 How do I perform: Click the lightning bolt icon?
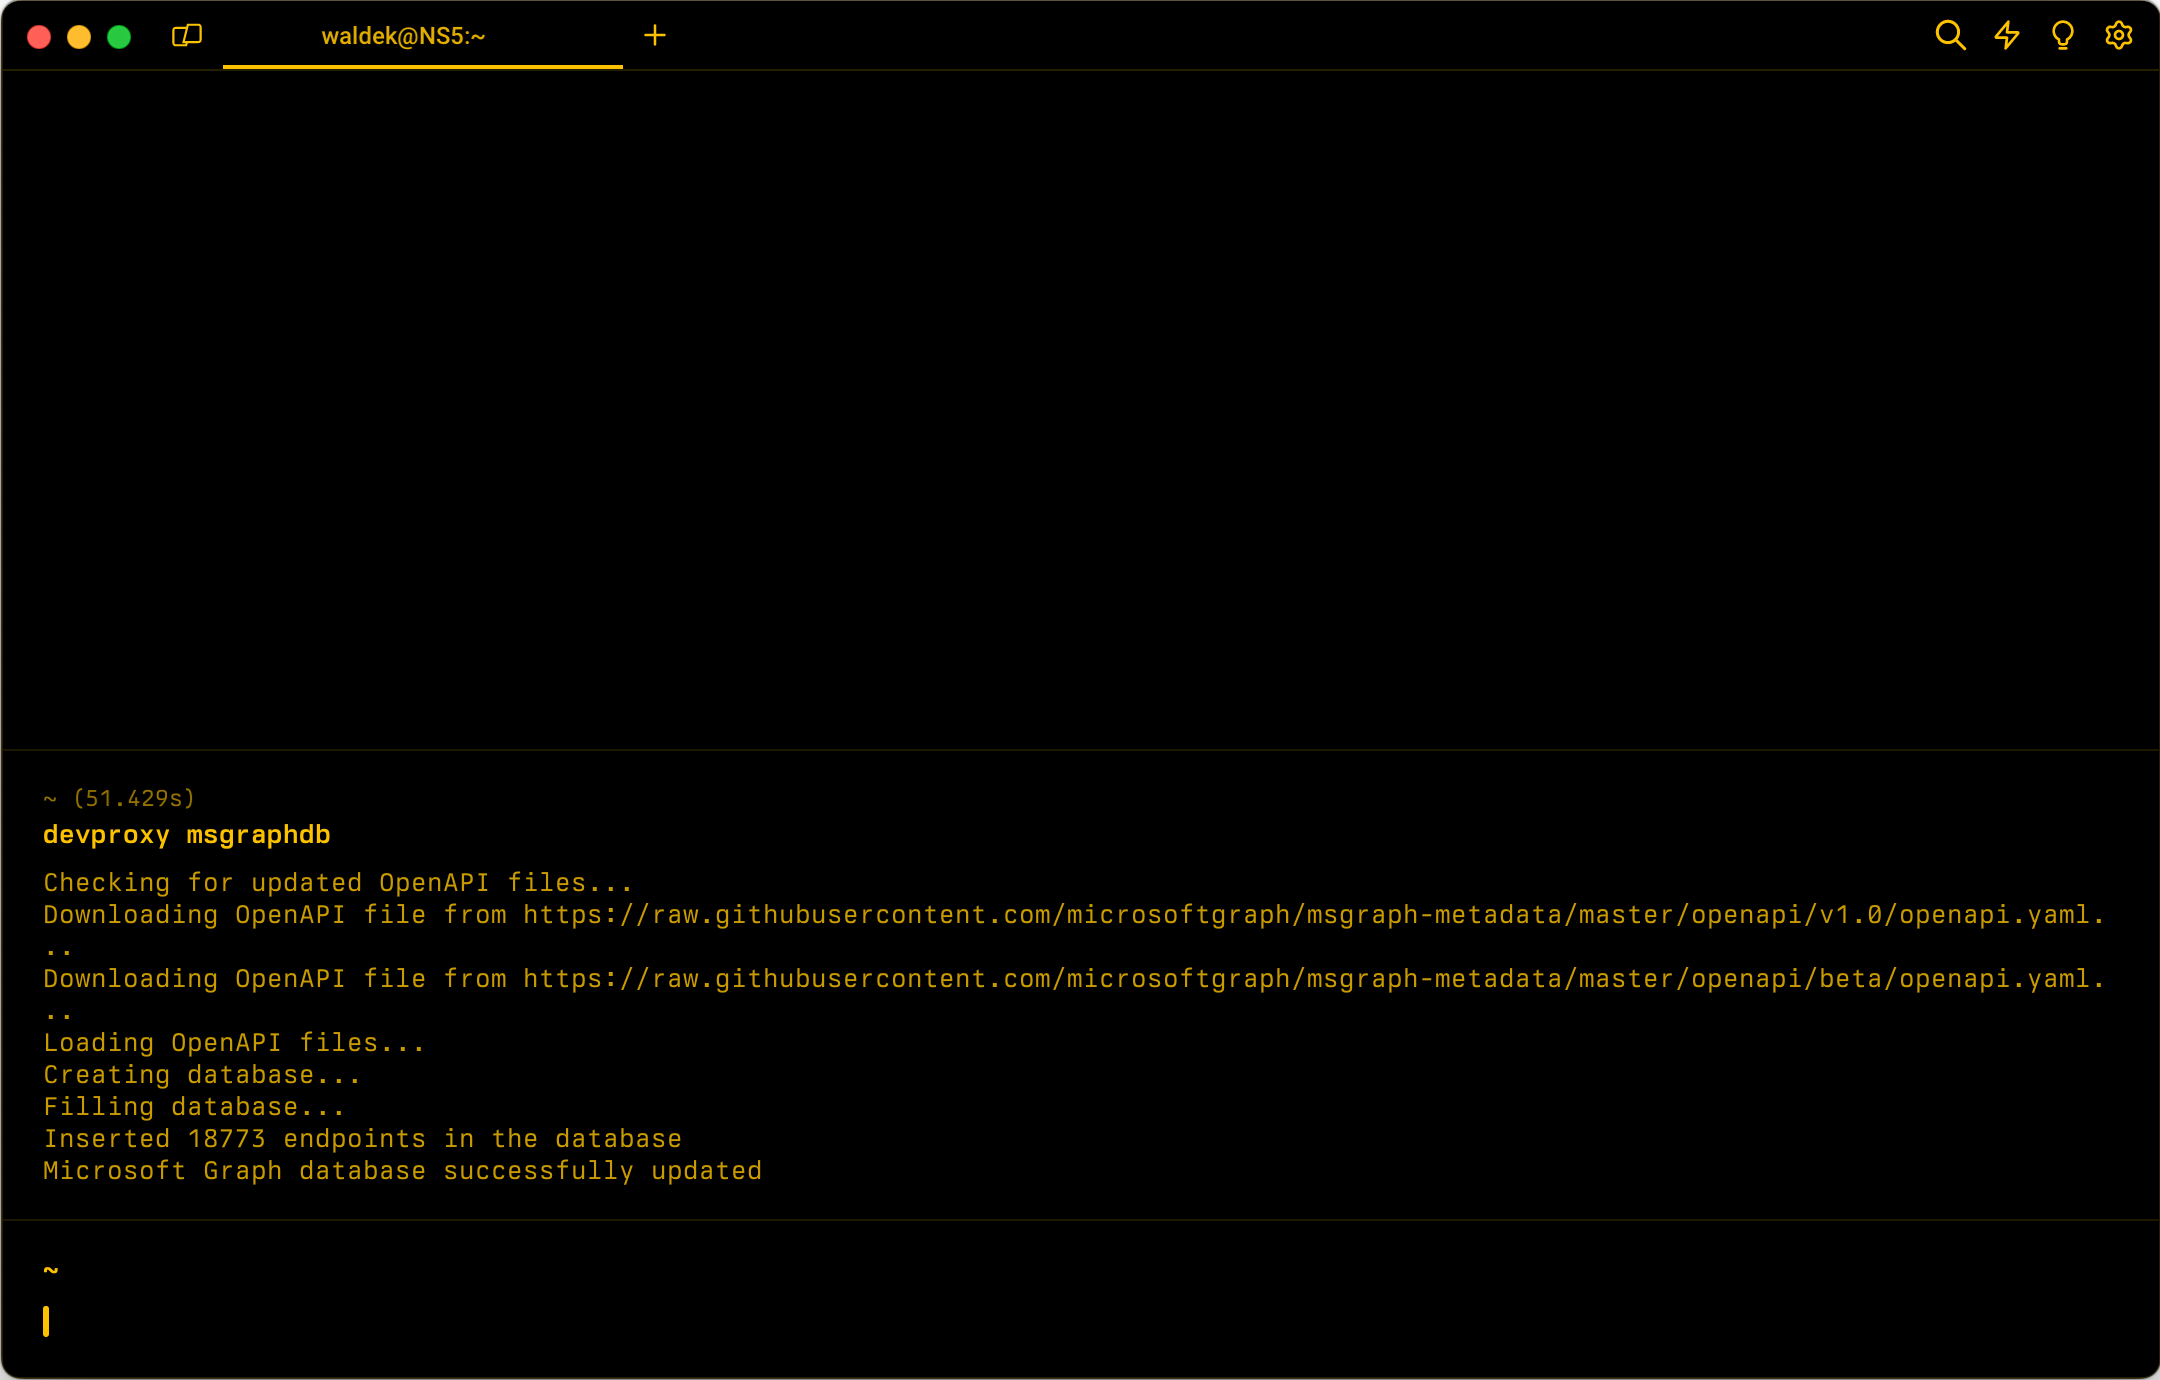point(2006,36)
